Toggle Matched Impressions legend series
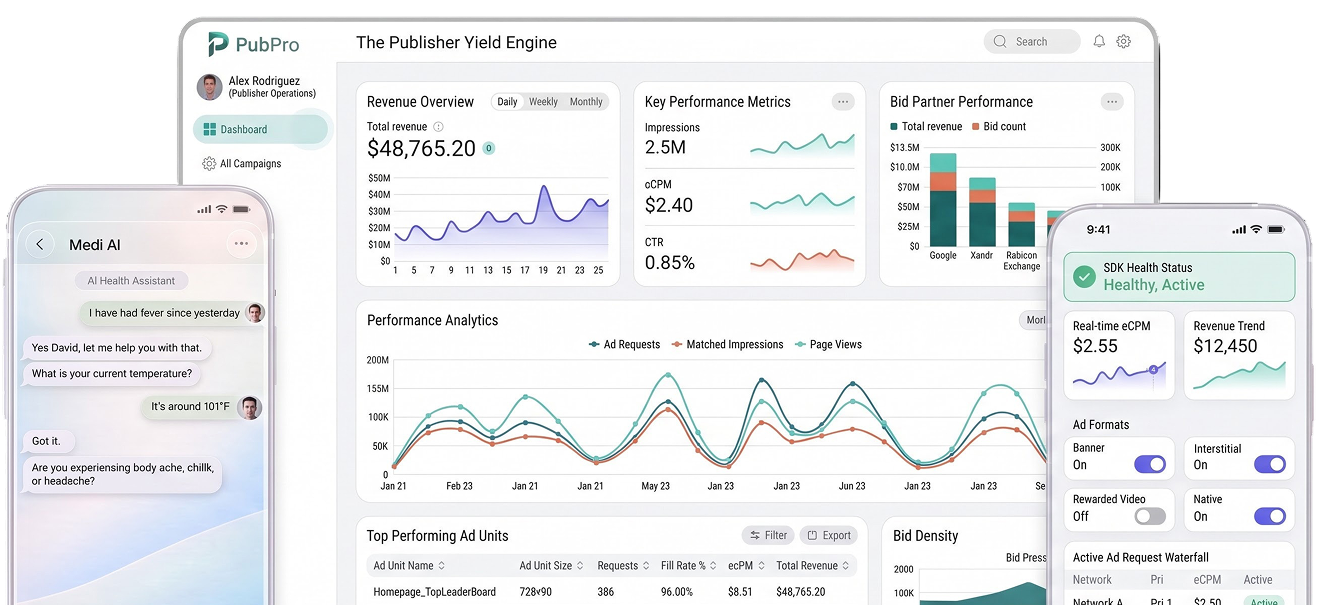Image resolution: width=1320 pixels, height=605 pixels. click(727, 344)
